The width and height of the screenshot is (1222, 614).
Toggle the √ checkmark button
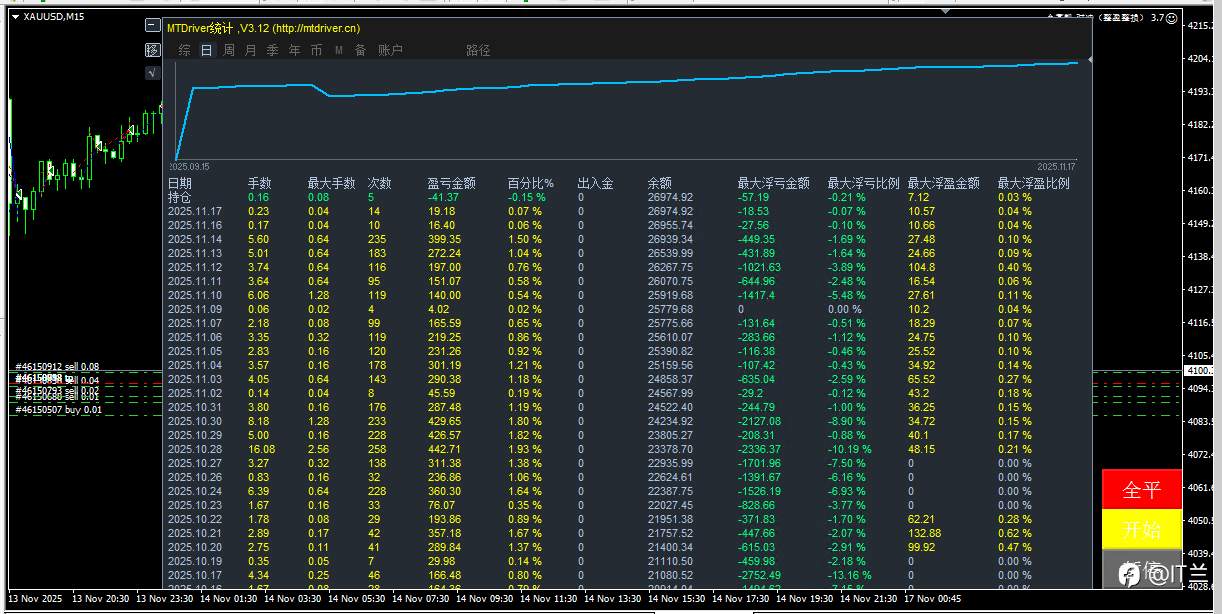point(152,72)
